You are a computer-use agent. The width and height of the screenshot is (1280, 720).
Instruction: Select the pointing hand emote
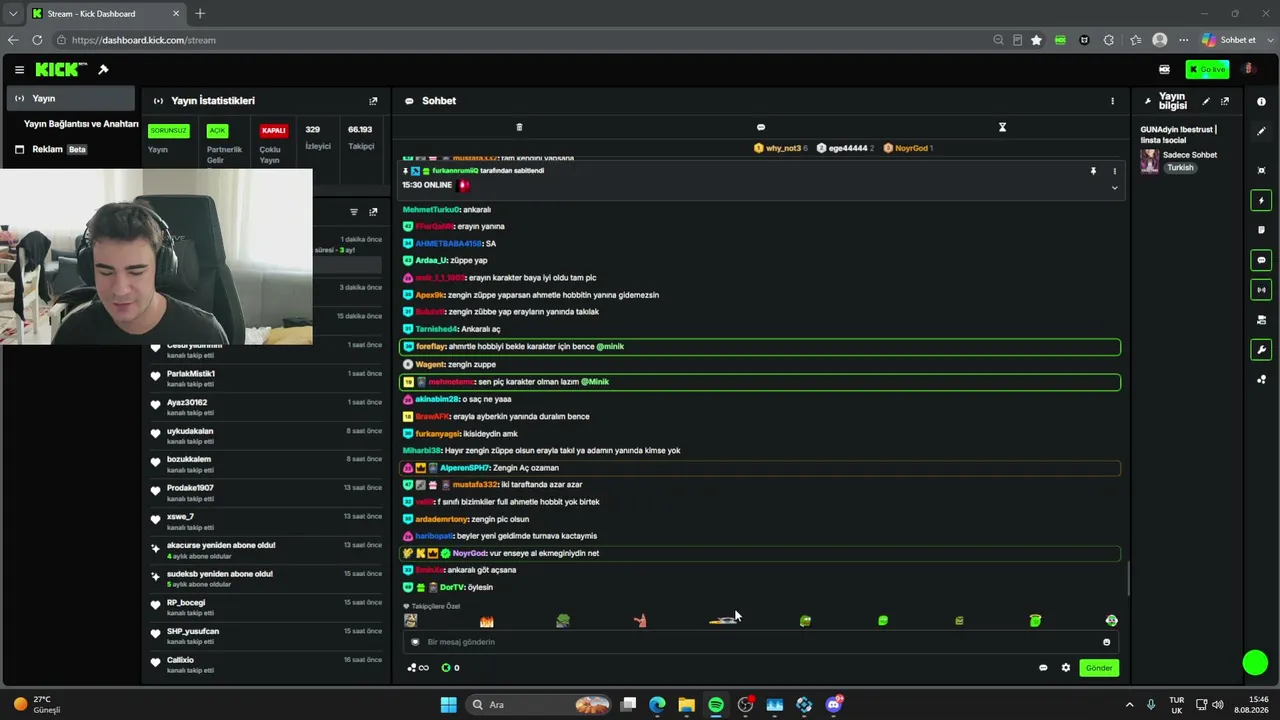[640, 621]
